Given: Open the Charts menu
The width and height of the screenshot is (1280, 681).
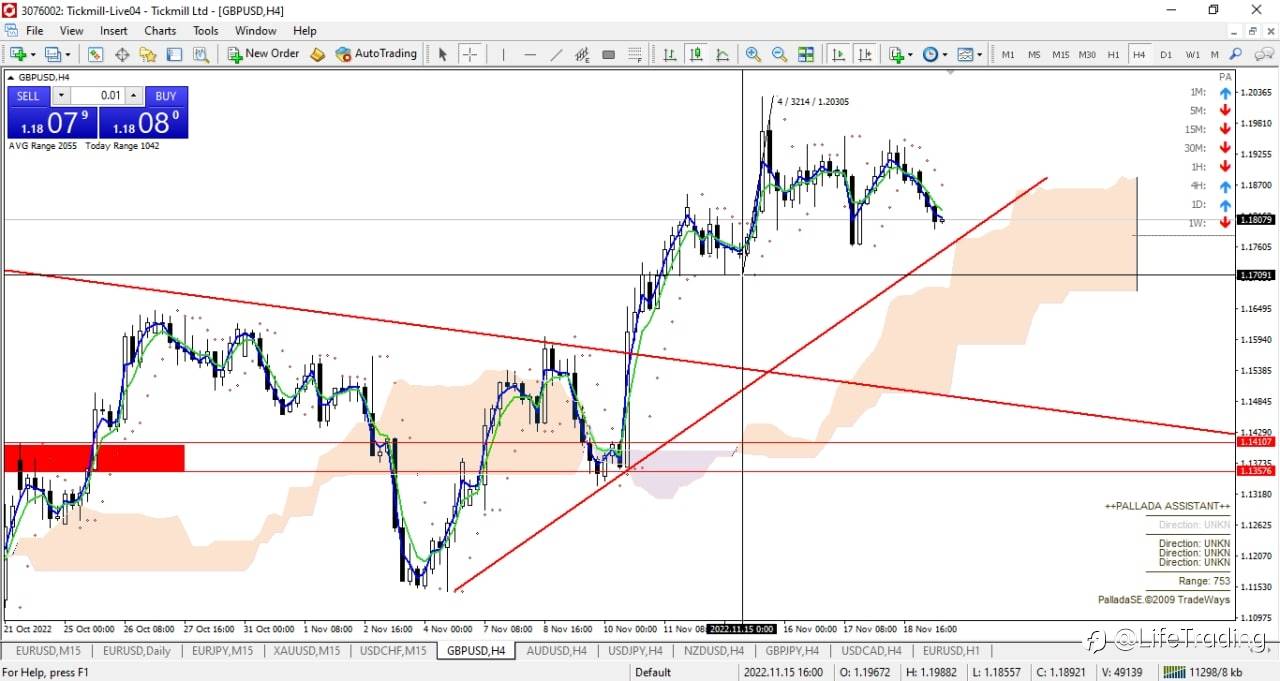Looking at the screenshot, I should pos(160,31).
